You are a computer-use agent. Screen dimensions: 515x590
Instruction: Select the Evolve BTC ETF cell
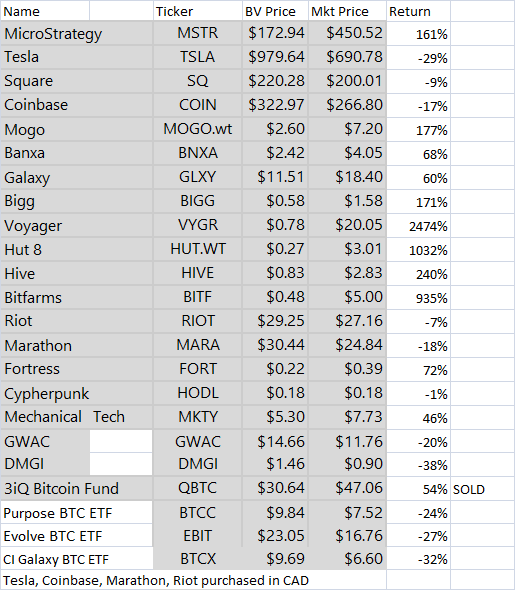click(77, 536)
